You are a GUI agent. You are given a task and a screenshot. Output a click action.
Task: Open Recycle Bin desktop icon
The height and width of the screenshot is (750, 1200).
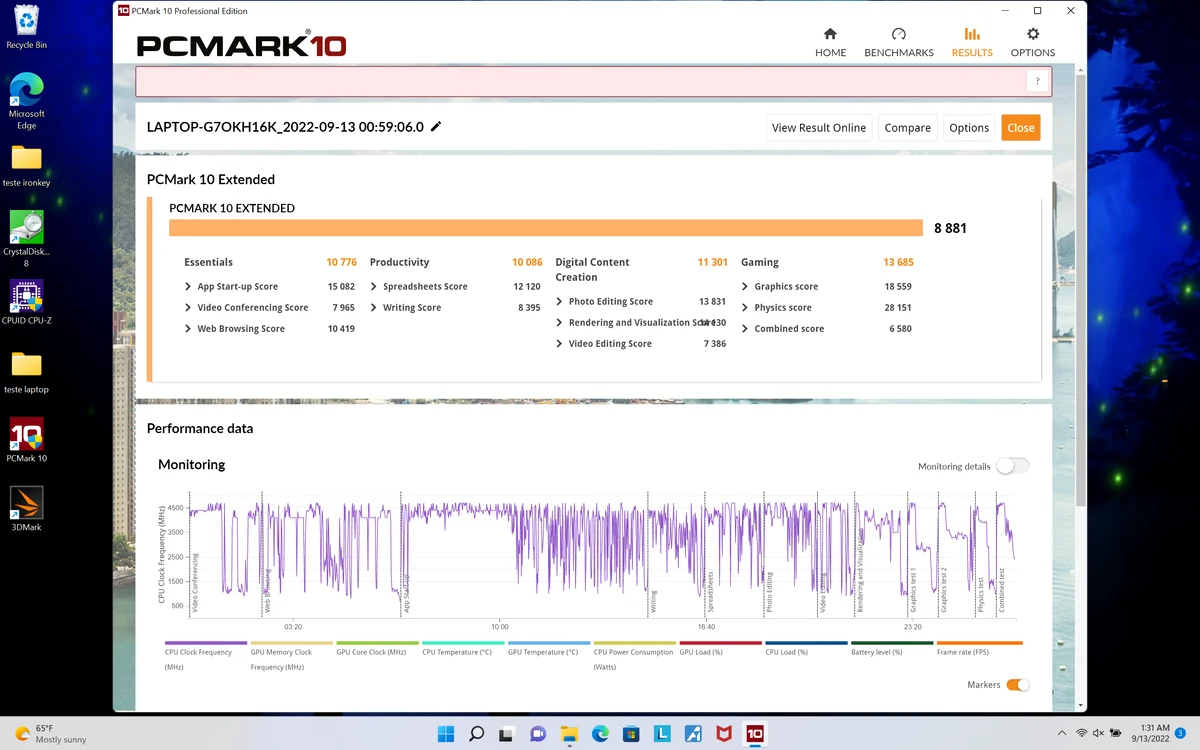[x=27, y=26]
